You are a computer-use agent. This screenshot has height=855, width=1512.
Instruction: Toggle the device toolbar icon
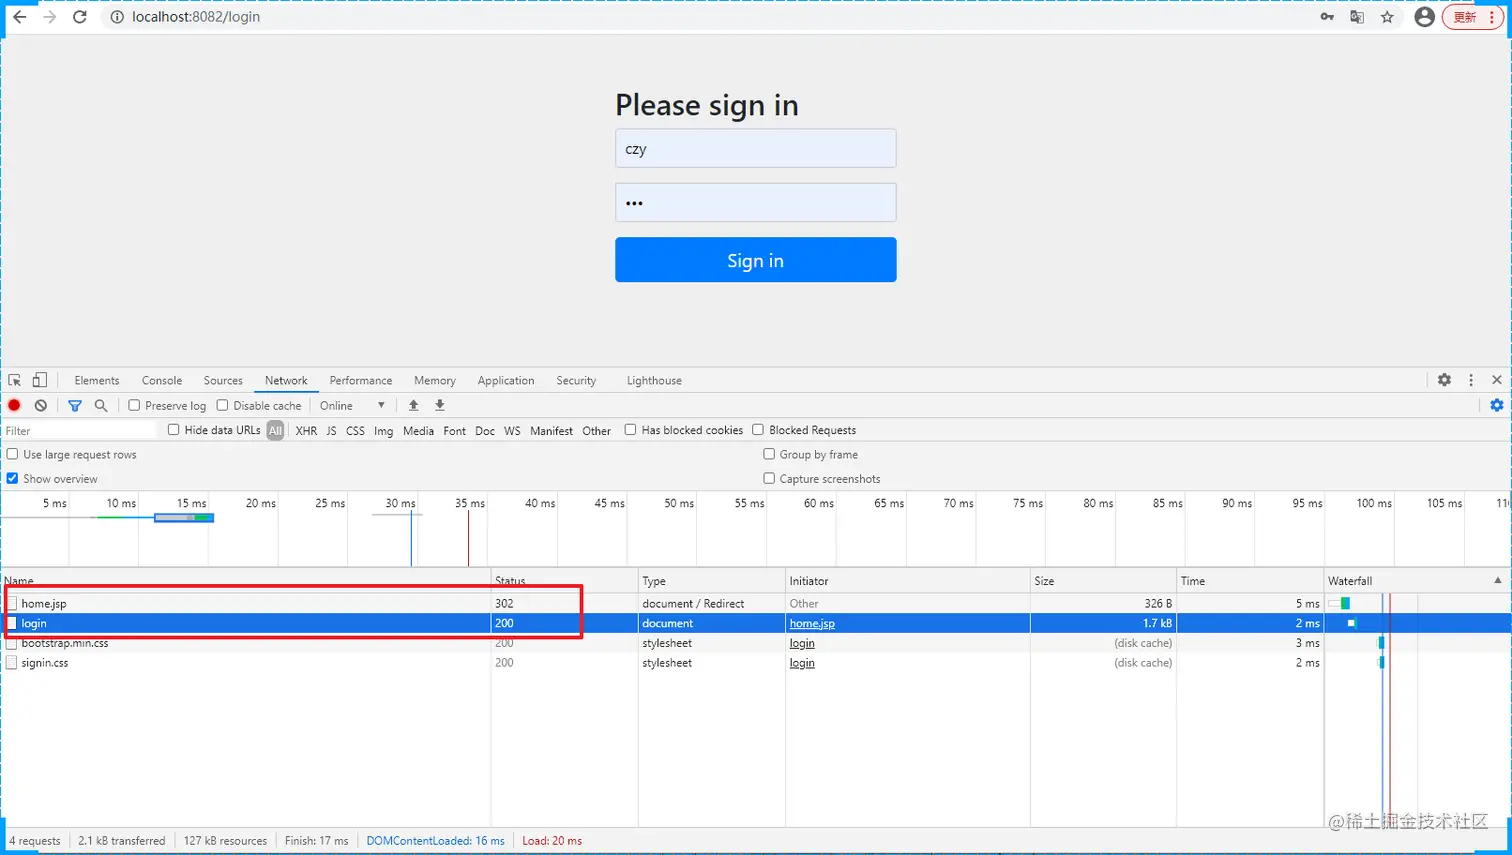click(40, 380)
